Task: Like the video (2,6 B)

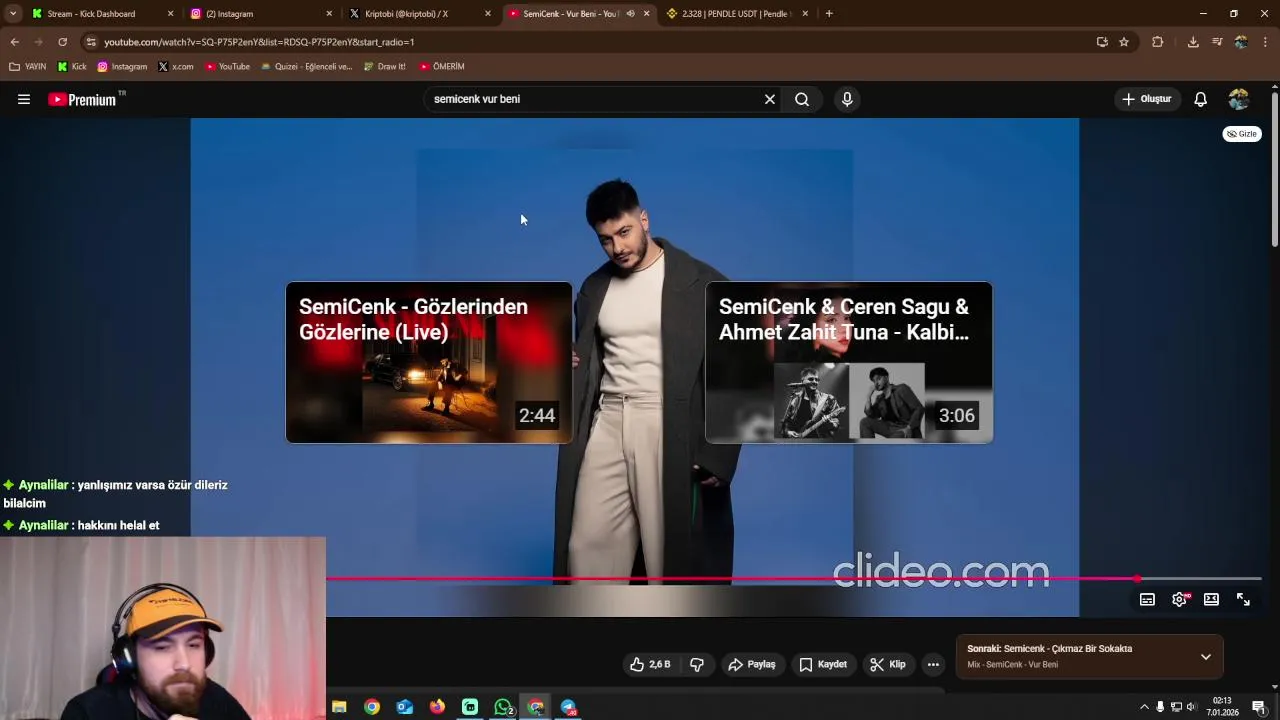Action: pyautogui.click(x=650, y=664)
